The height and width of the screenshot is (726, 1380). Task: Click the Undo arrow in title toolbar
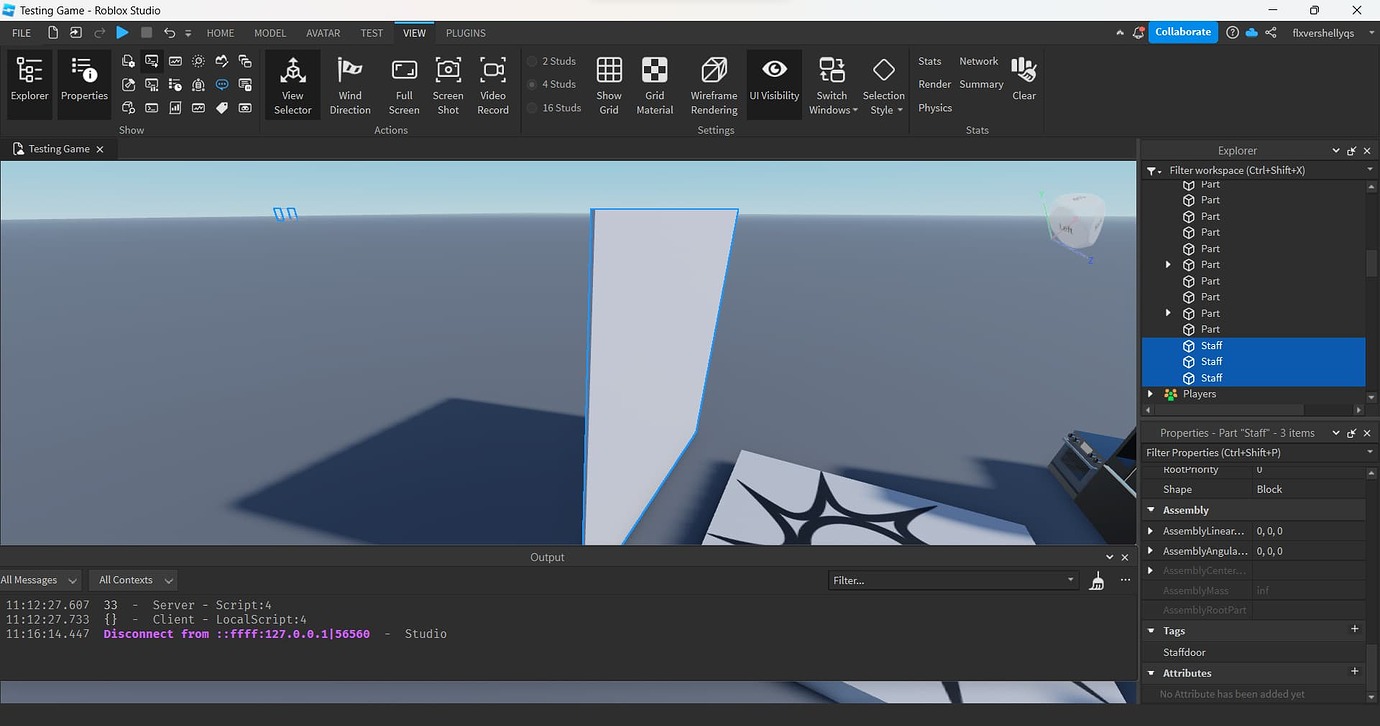(x=169, y=33)
